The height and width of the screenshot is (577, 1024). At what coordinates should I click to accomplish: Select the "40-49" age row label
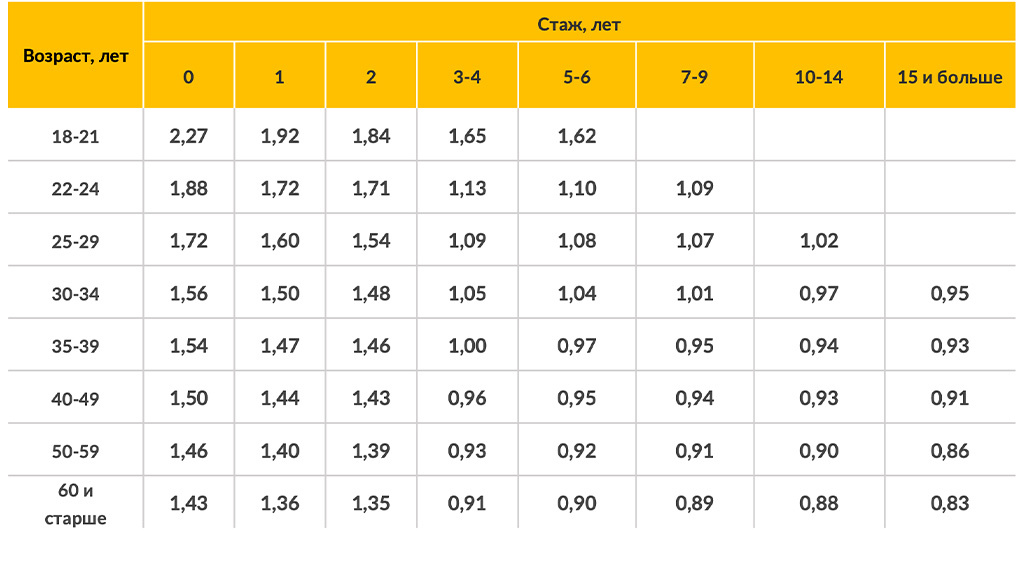pyautogui.click(x=75, y=399)
